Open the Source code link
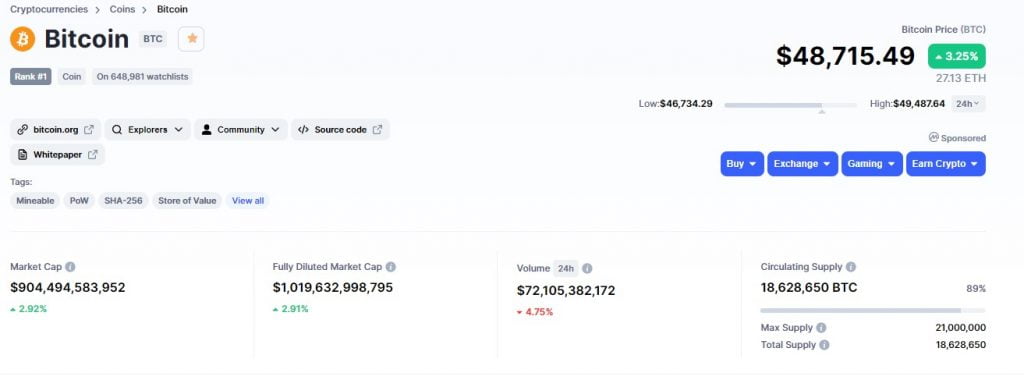Screen dimensions: 1024x380 point(340,129)
